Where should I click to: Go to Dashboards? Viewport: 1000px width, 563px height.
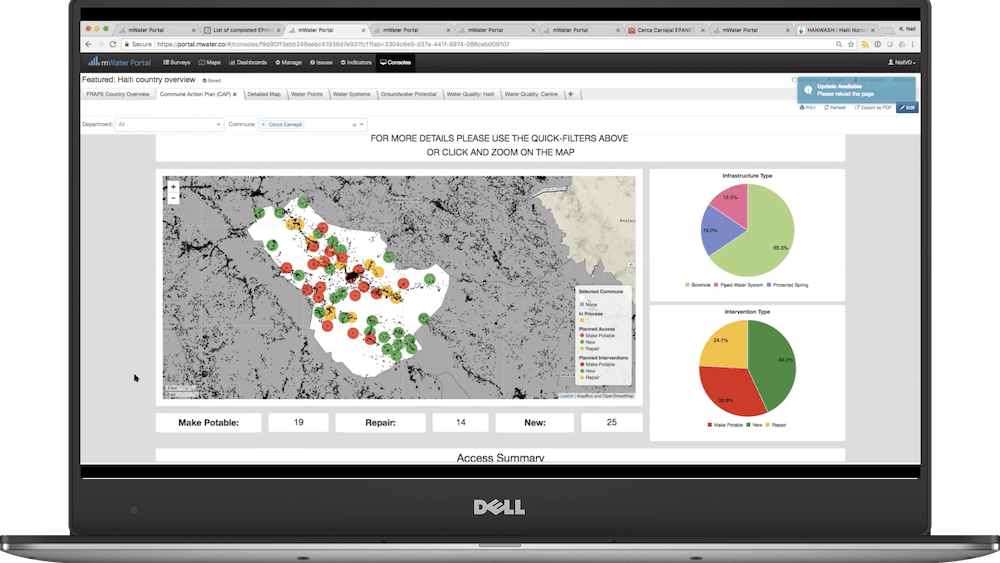[x=247, y=62]
